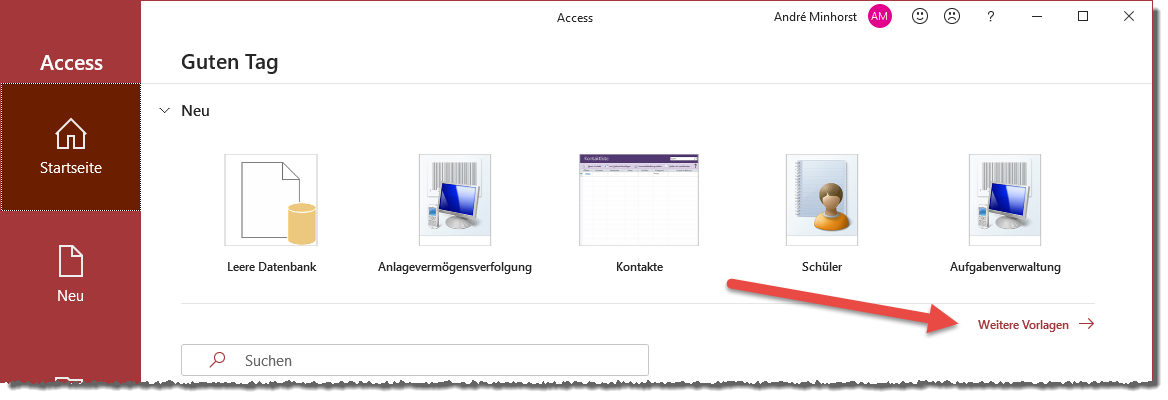This screenshot has height=400, width=1168.
Task: Select the Neu page icon in sidebar
Action: tap(71, 261)
